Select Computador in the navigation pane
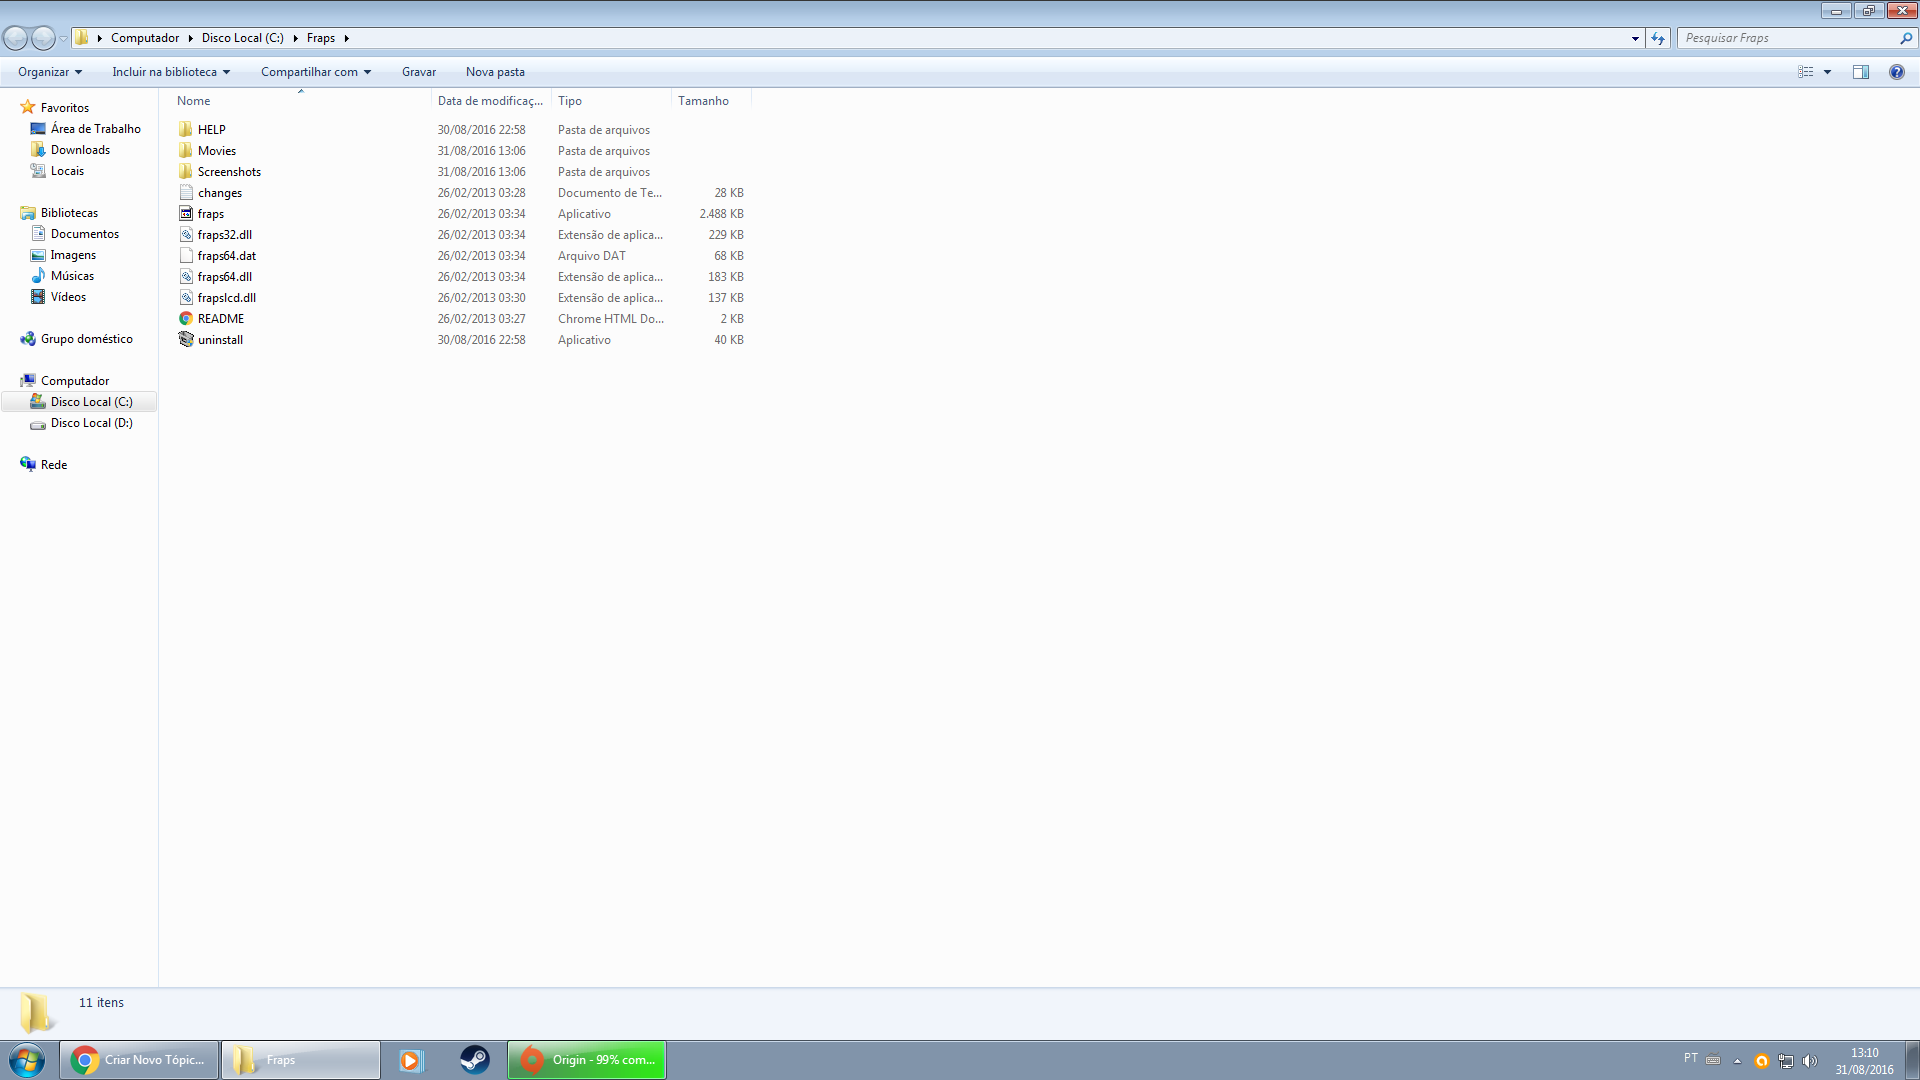Viewport: 1920px width, 1080px height. 75,380
